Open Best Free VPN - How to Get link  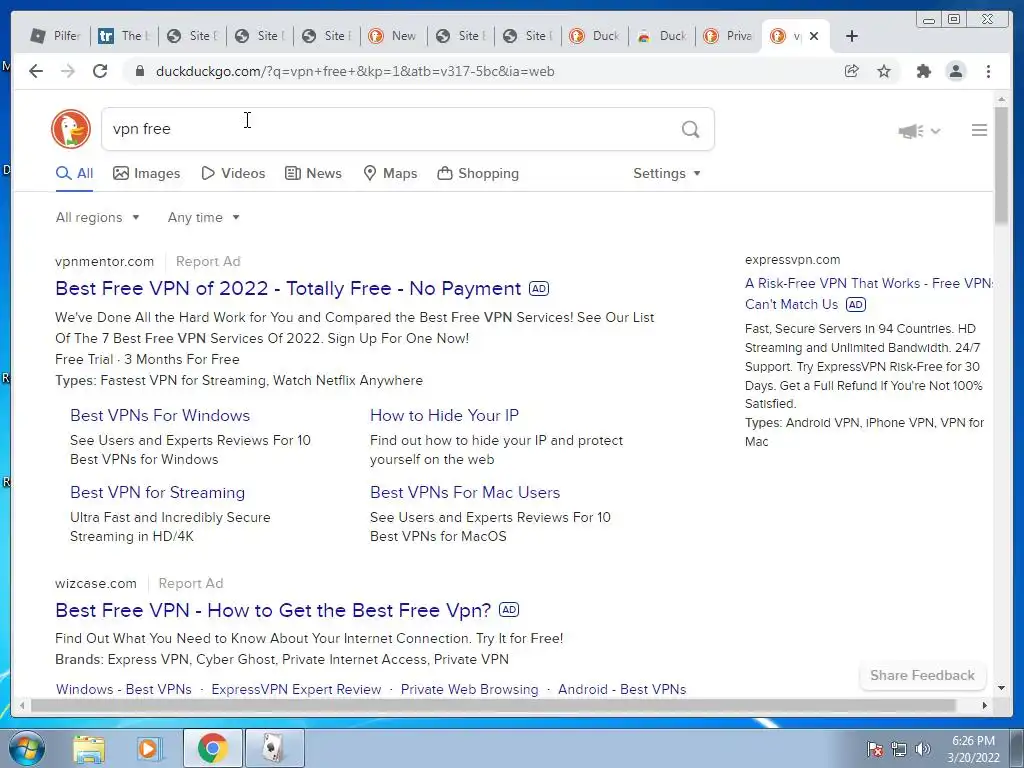[273, 610]
